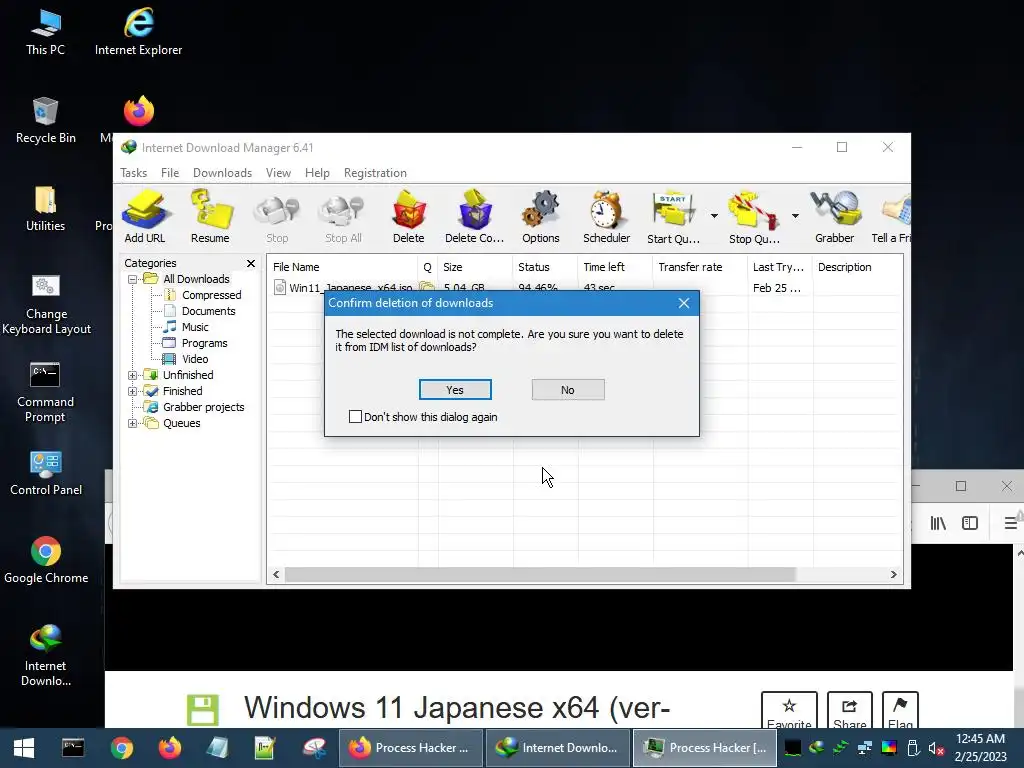1024x768 pixels.
Task: Select Grabber projects in tree
Action: click(203, 408)
